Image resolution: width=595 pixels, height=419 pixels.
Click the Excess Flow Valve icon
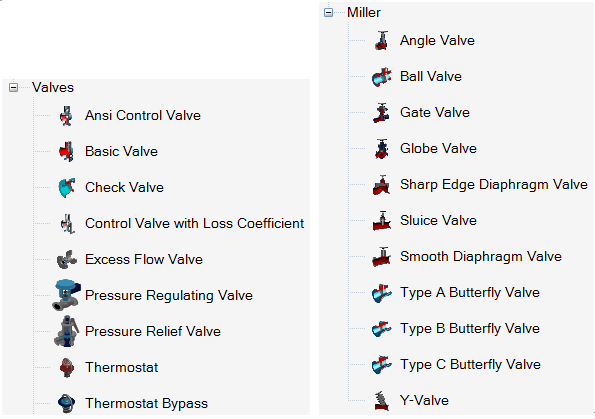(66, 260)
